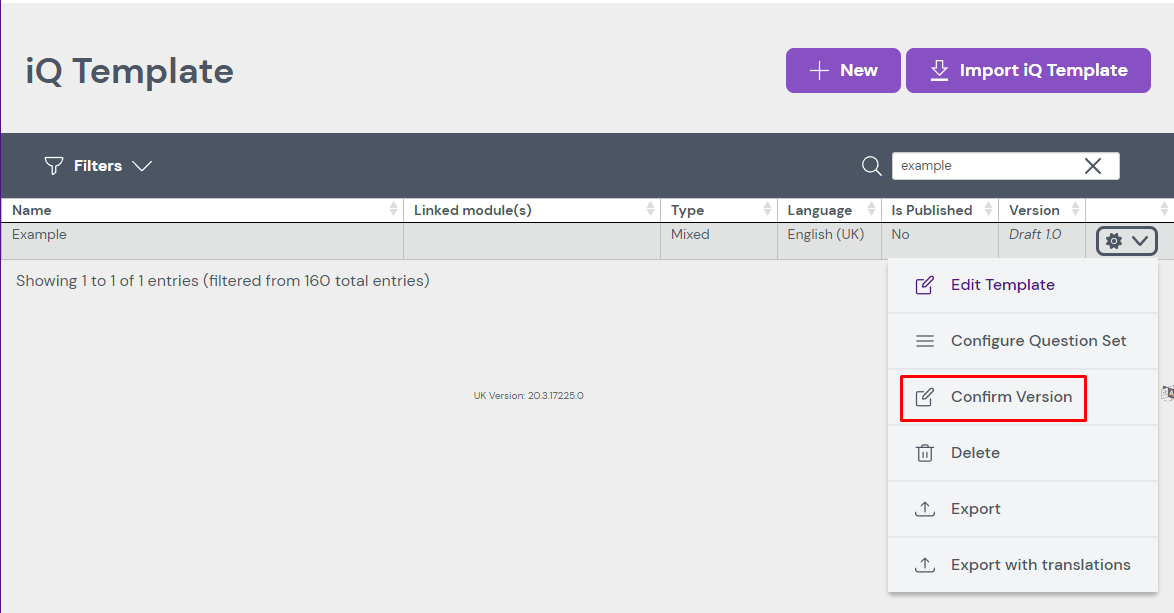Click the New button
This screenshot has width=1174, height=613.
click(x=843, y=70)
